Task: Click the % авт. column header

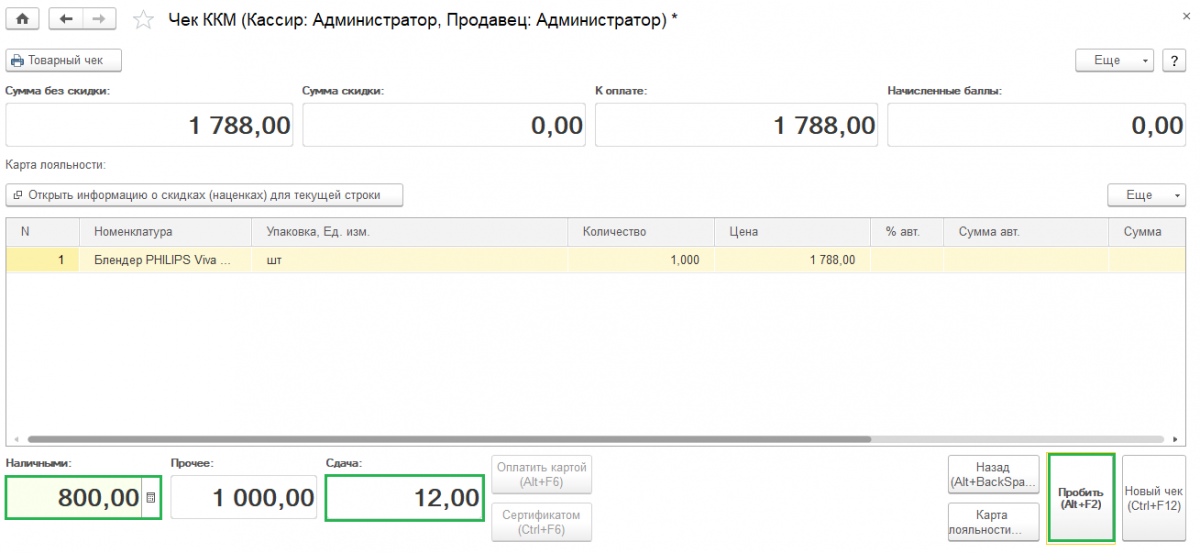Action: click(907, 232)
